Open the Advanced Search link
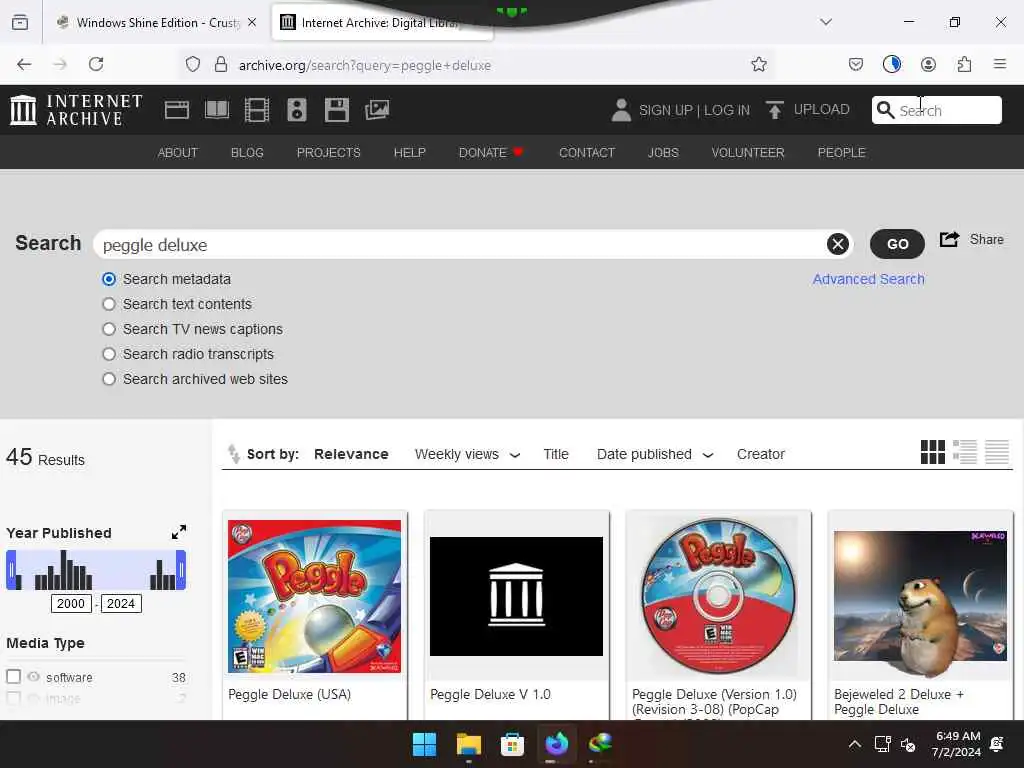This screenshot has width=1024, height=768. coord(868,279)
